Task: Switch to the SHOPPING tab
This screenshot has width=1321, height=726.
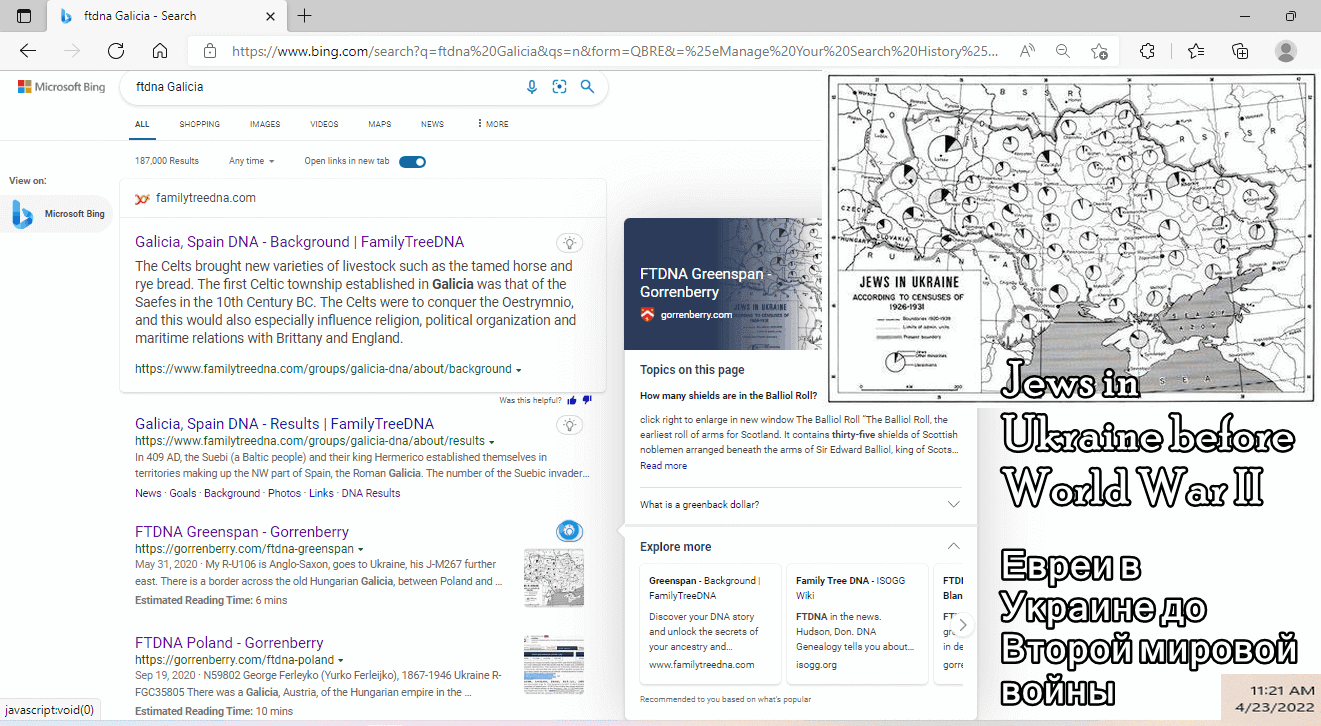Action: click(199, 124)
